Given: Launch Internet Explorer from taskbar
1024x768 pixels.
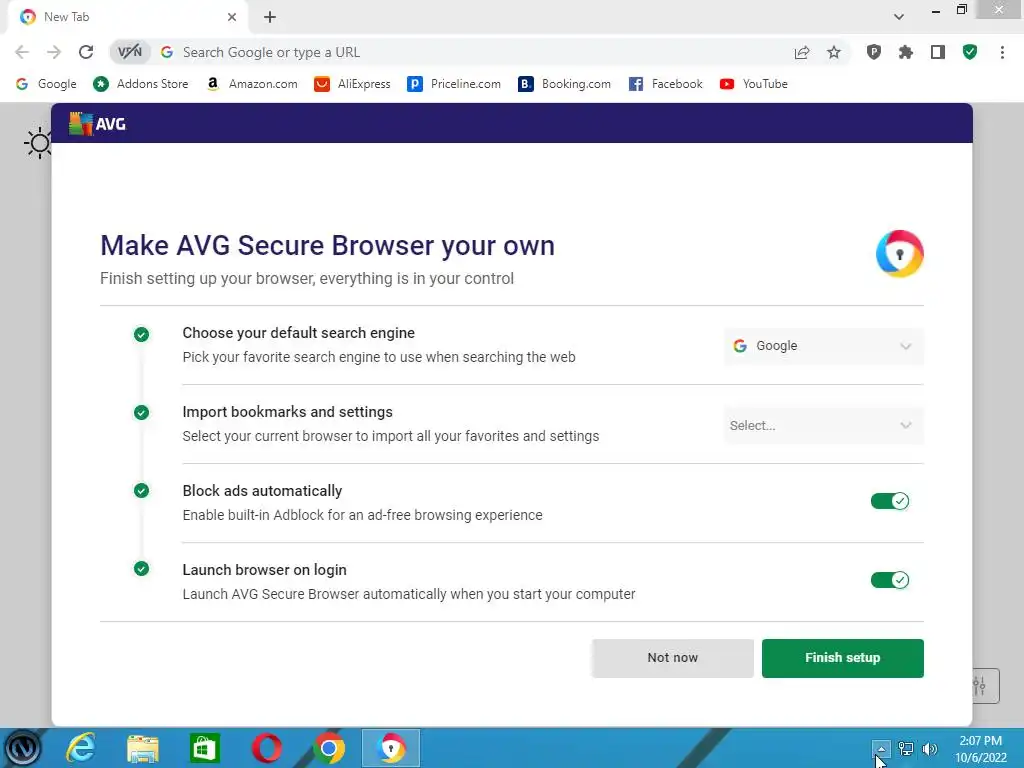Looking at the screenshot, I should 81,748.
